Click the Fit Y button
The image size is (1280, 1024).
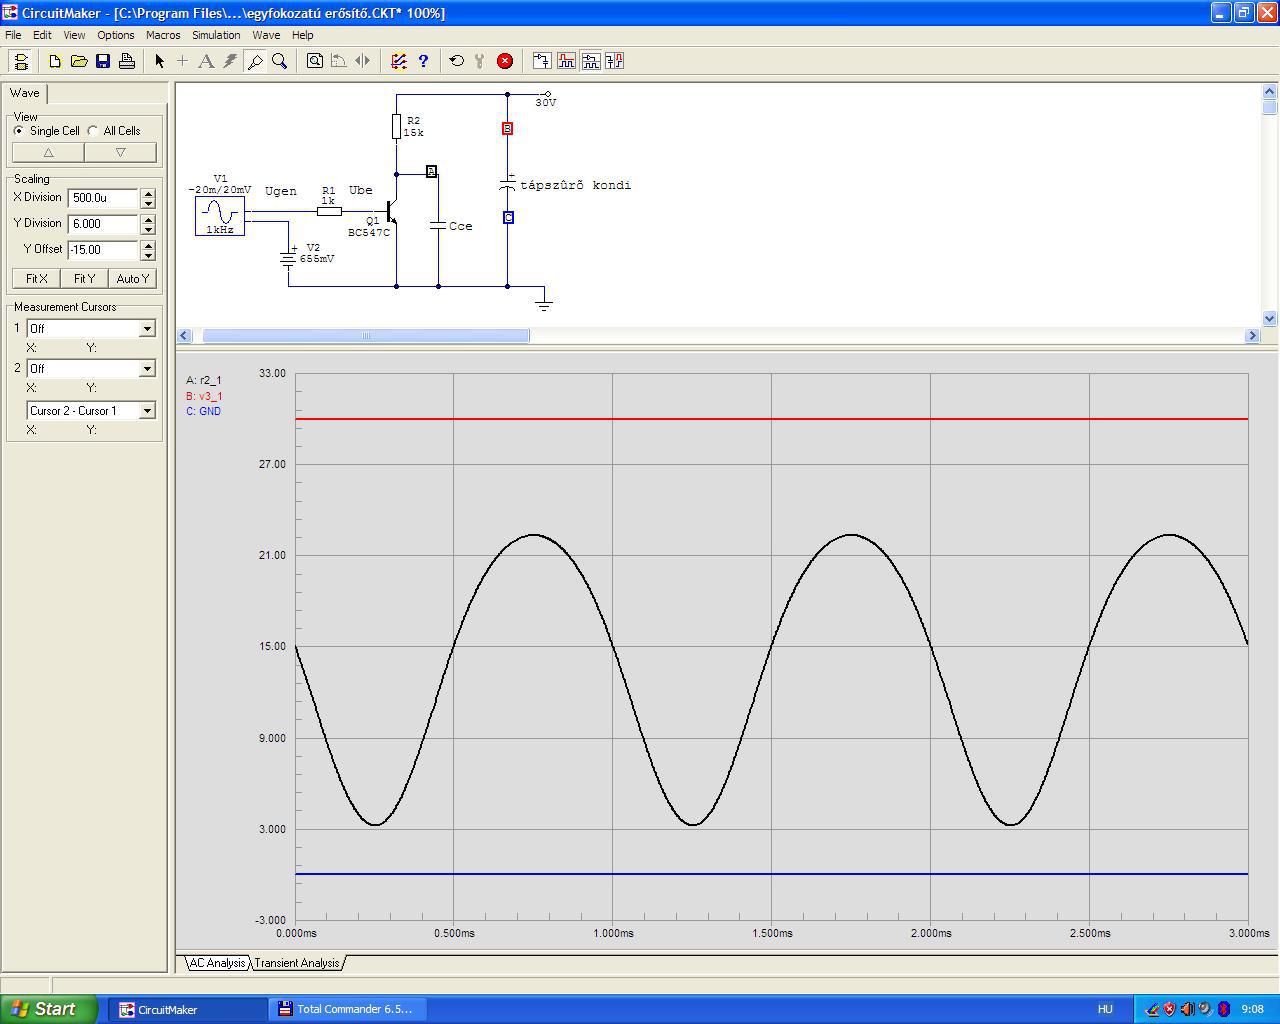(x=85, y=279)
